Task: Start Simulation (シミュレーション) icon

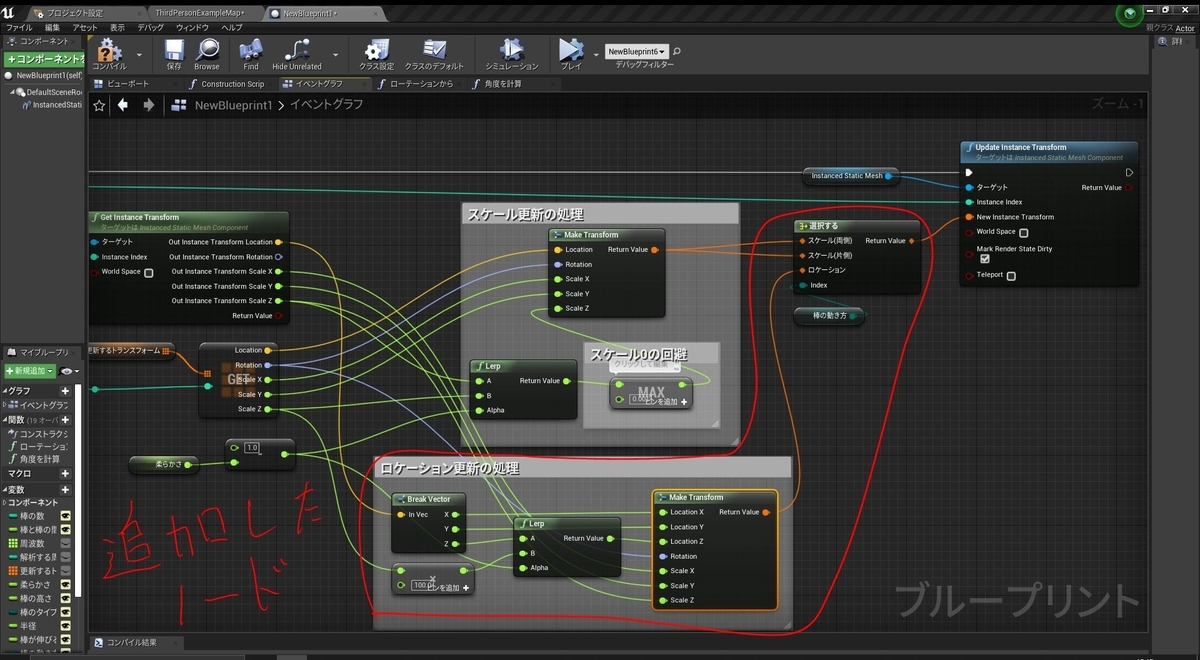Action: (x=512, y=49)
